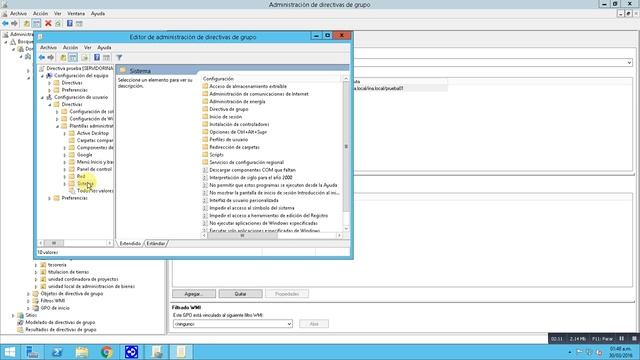Go back using the editor's blue back arrow
640x360 pixels.
(x=42, y=58)
